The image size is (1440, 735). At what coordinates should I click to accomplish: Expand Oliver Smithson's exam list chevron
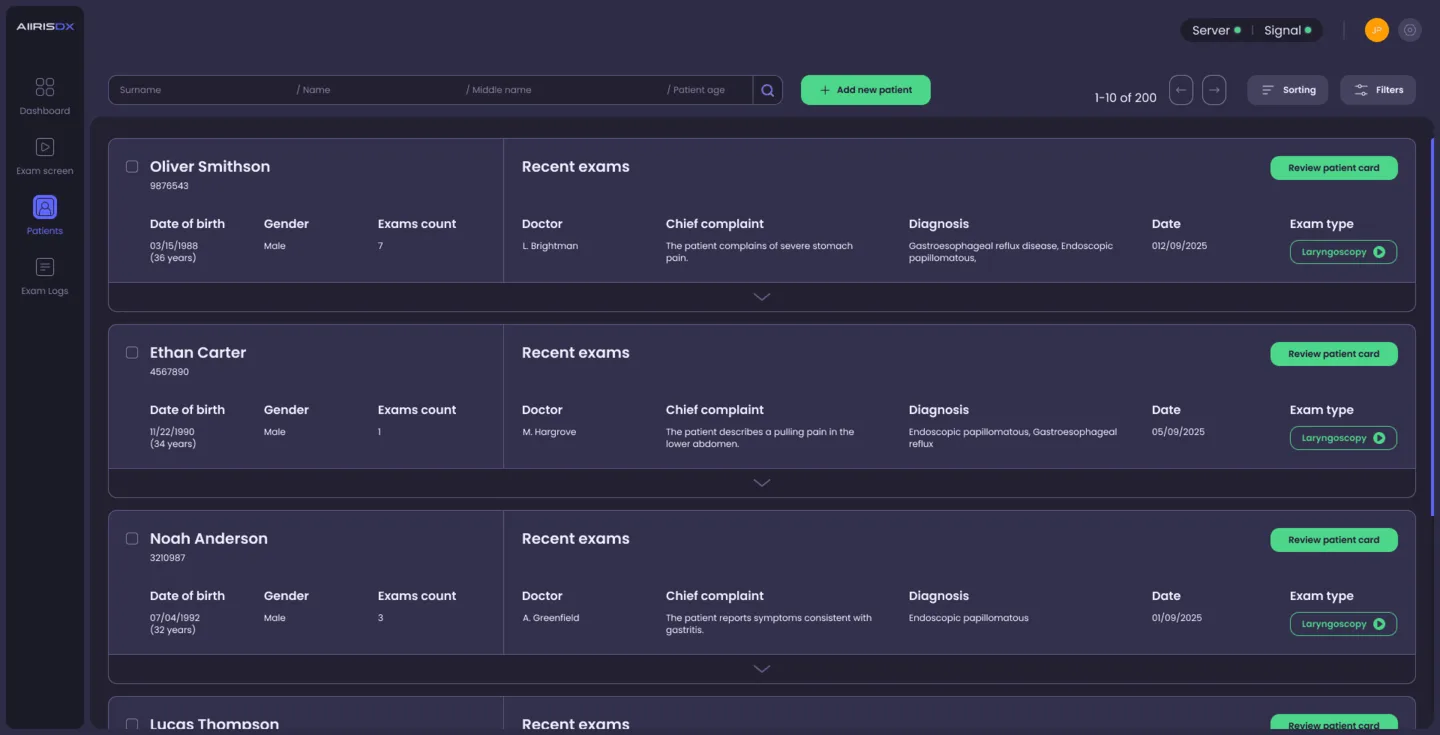(762, 297)
